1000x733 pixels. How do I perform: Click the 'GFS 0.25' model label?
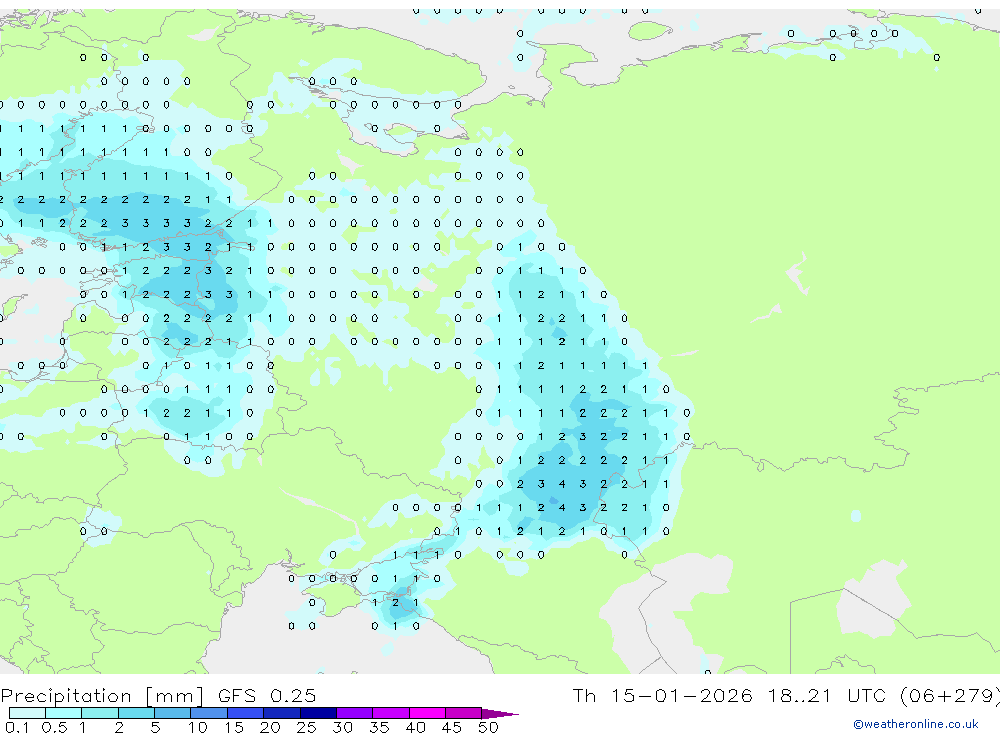pos(267,695)
